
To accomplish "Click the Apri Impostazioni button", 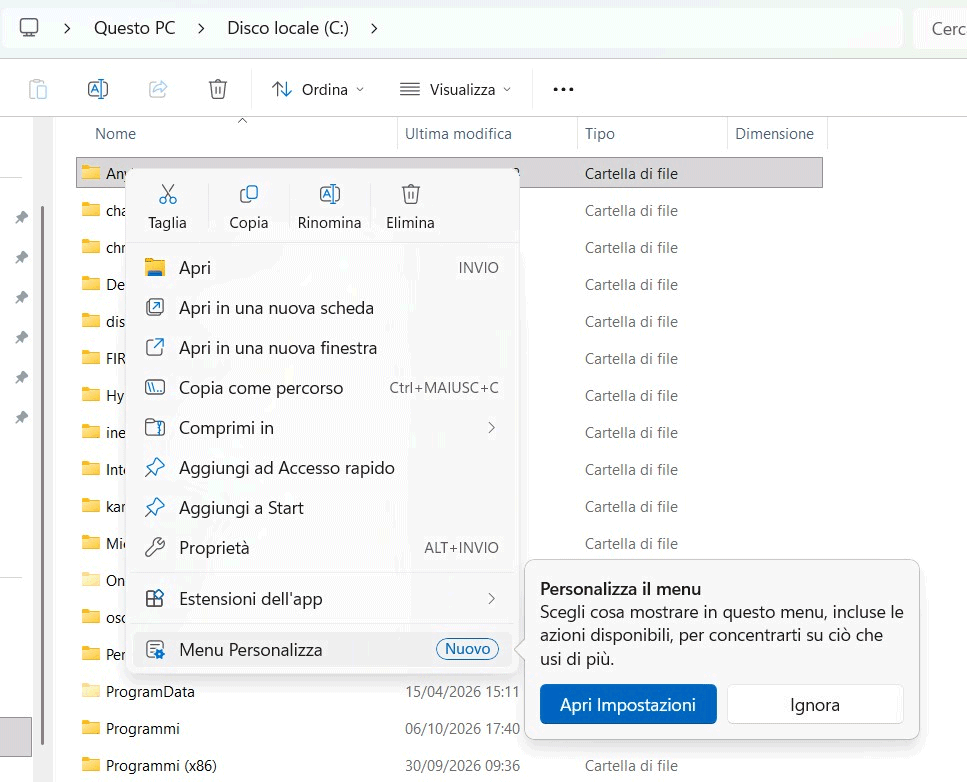I will pos(628,704).
